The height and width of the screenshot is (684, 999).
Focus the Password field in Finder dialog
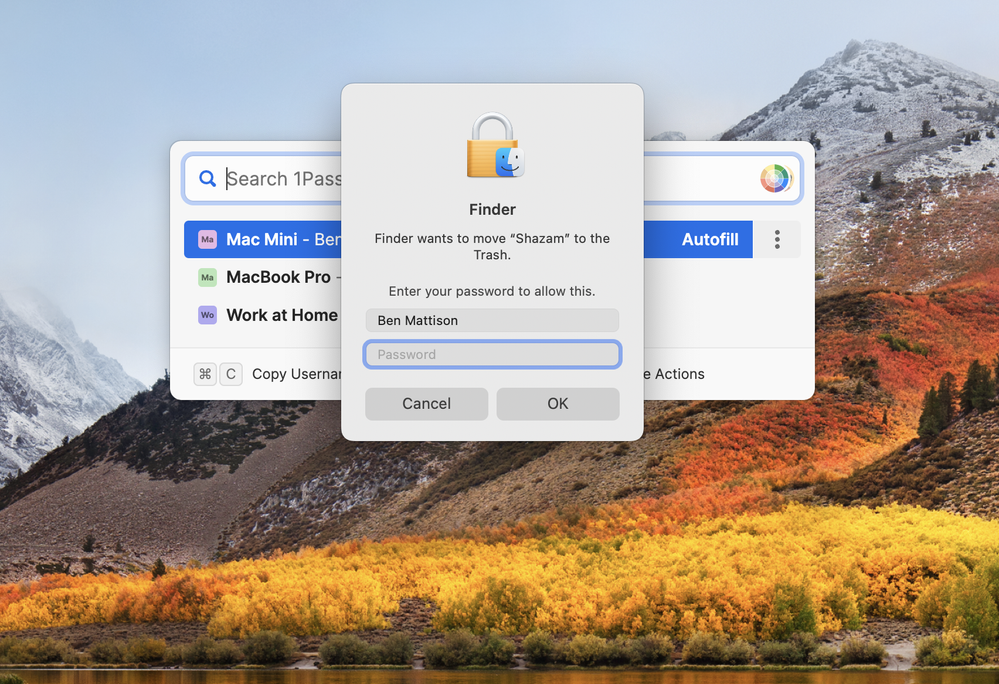pos(492,354)
